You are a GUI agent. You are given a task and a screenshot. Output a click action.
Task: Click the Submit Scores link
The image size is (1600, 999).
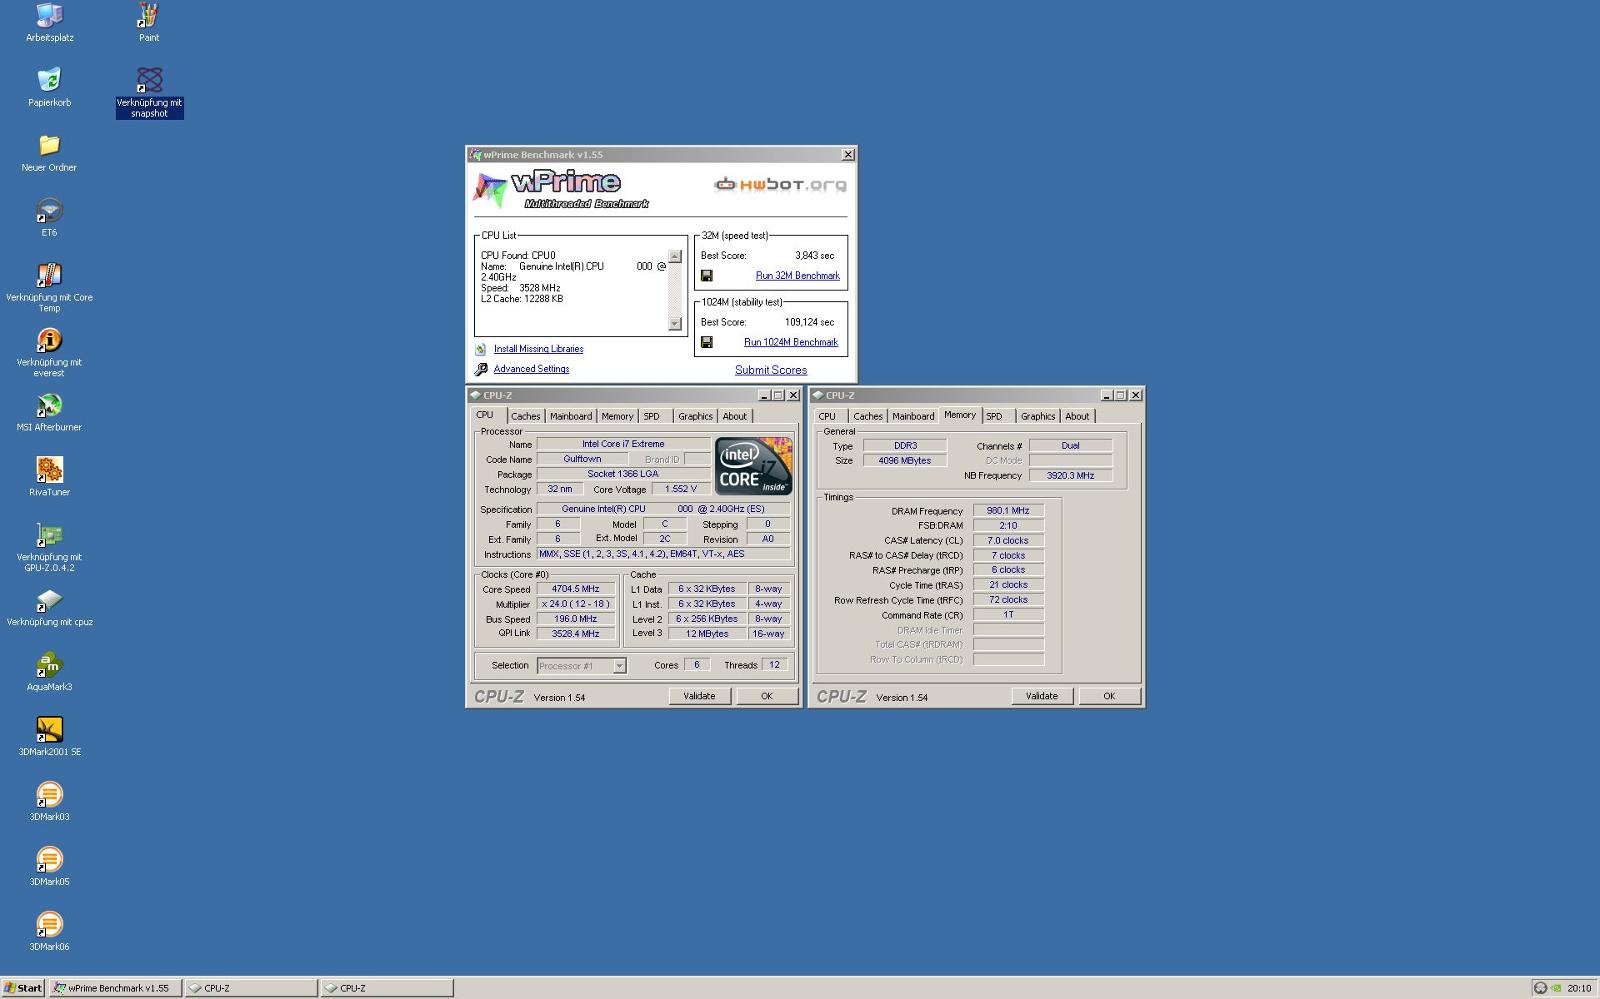(771, 370)
